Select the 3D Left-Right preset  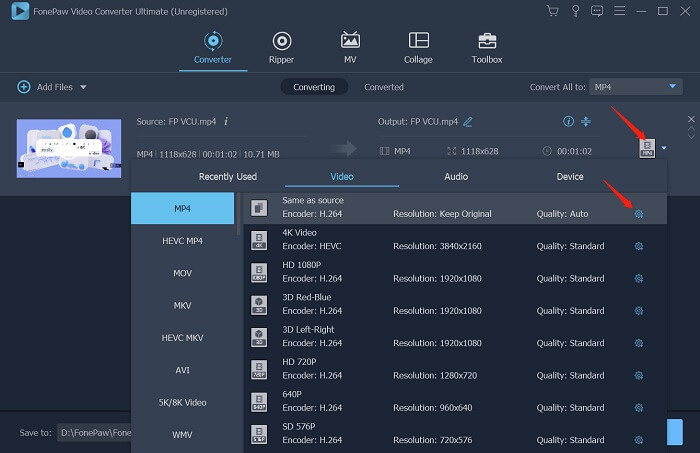pos(455,337)
